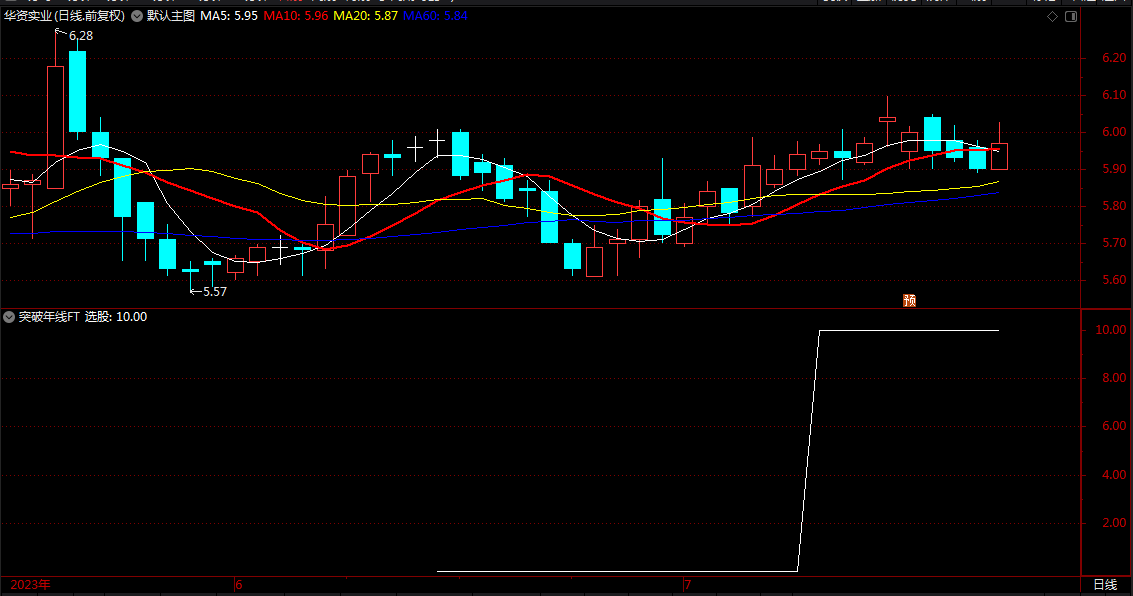Viewport: 1133px width, 596px height.
Task: Select the red MA10: 5.96 label
Action: pyautogui.click(x=296, y=16)
